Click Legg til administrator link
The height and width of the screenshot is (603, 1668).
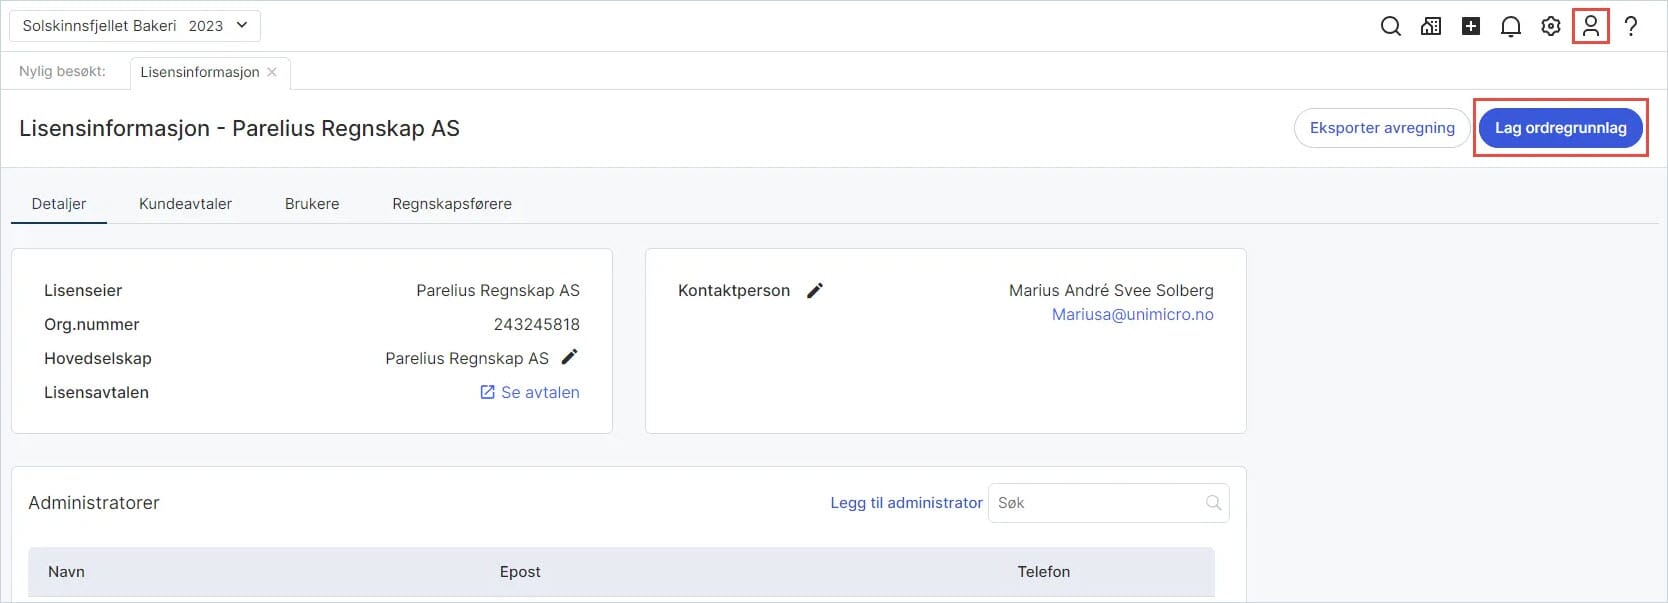click(x=906, y=503)
